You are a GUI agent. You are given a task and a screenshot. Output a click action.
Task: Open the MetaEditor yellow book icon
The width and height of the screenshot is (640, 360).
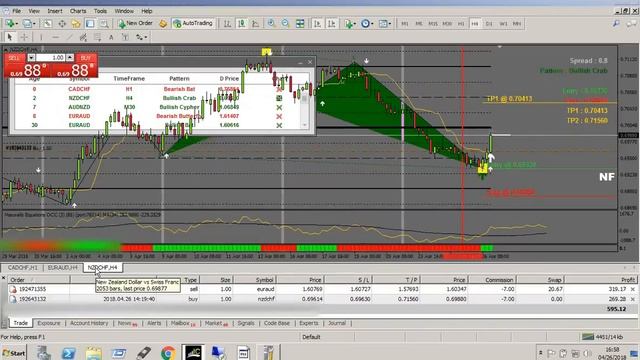(163, 24)
